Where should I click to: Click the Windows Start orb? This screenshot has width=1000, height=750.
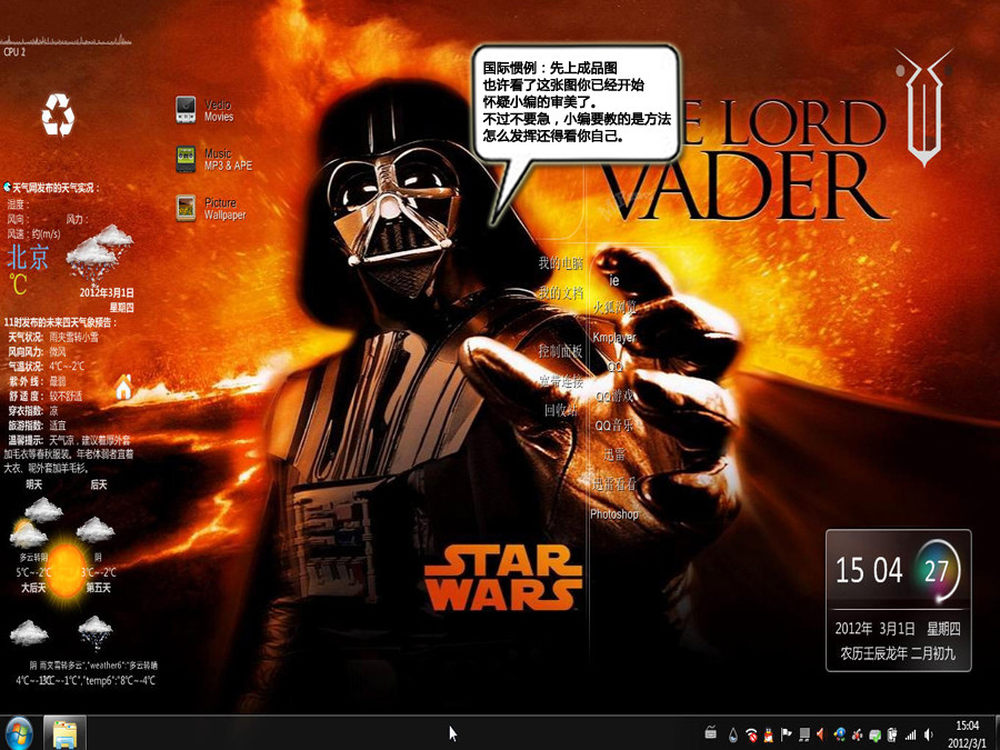(20, 731)
